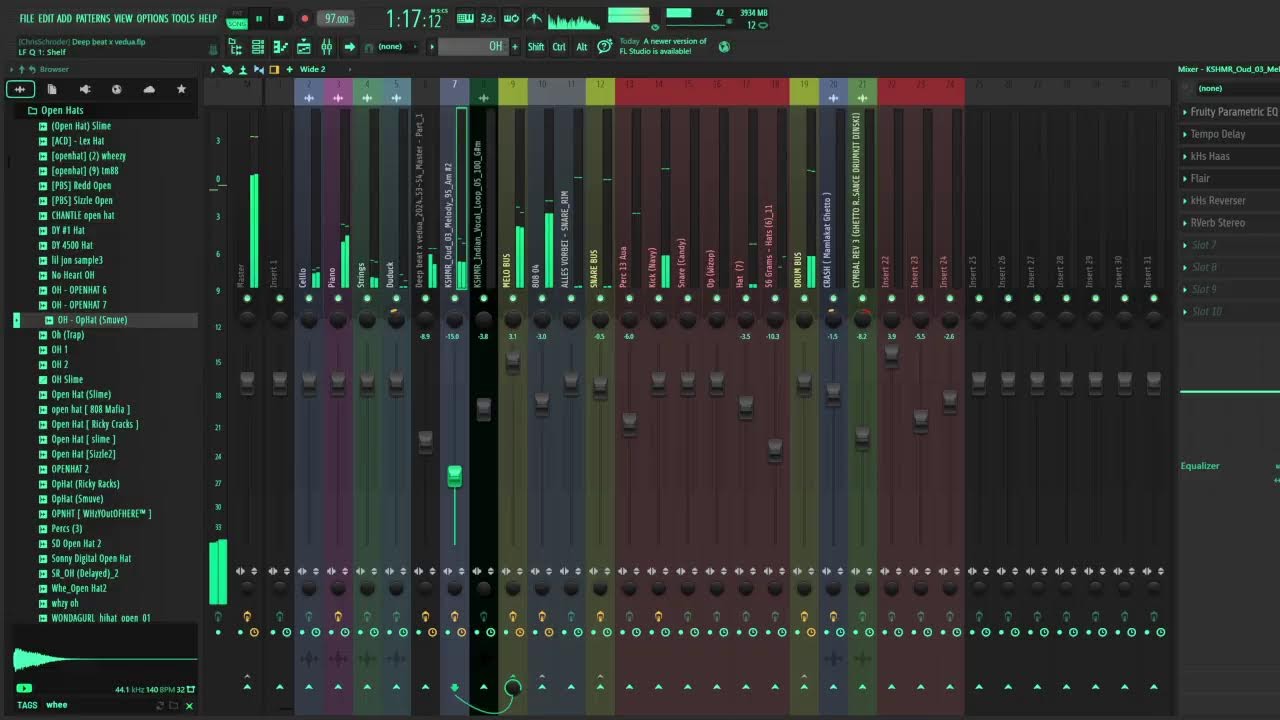Select the cloud tab icon in browser
The height and width of the screenshot is (720, 1280).
[x=149, y=89]
